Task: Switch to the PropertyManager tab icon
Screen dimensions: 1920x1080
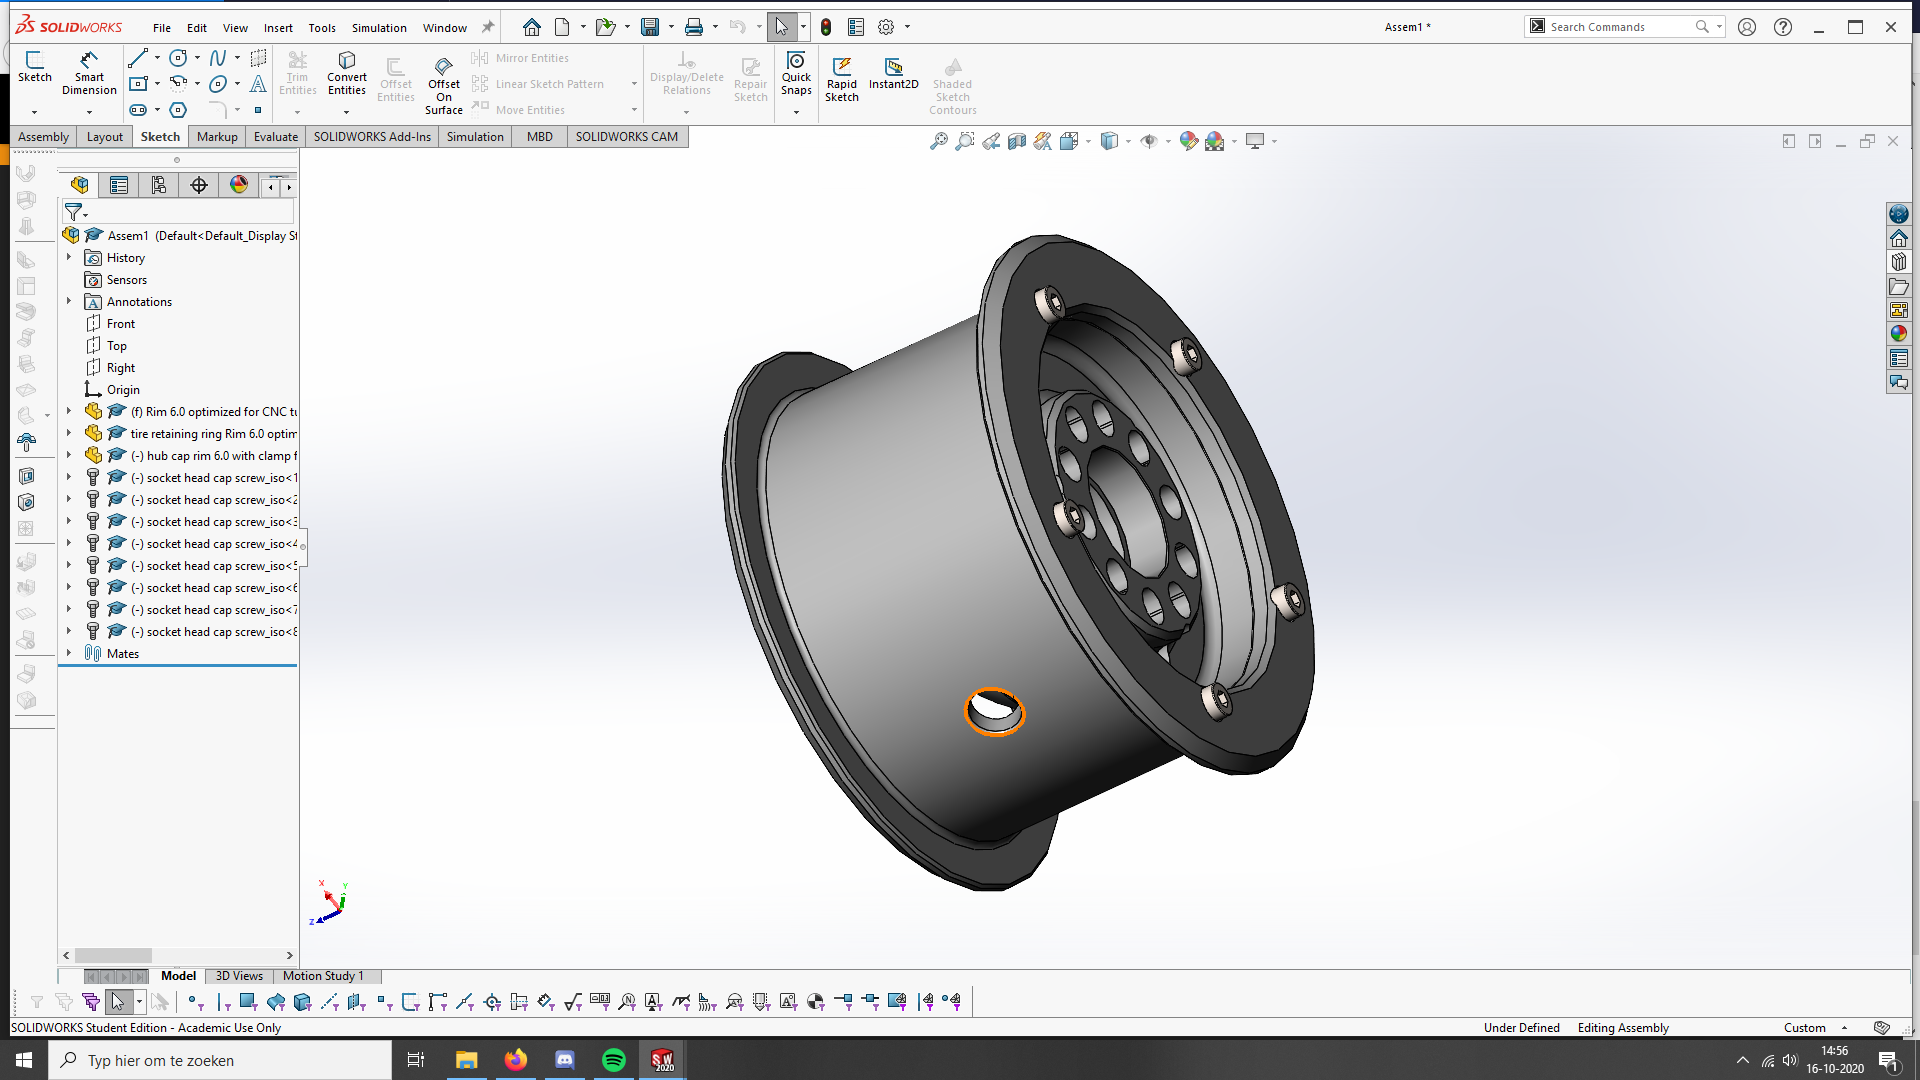Action: pos(119,185)
